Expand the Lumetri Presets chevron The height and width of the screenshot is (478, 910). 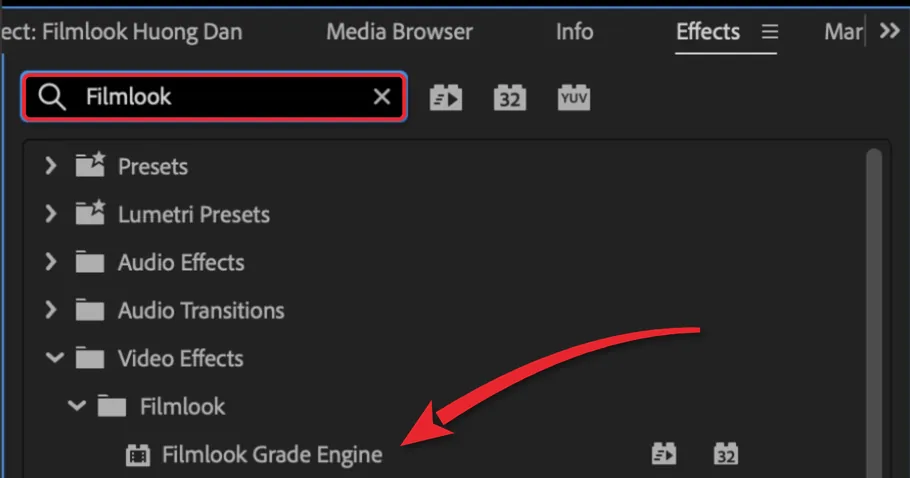point(51,214)
